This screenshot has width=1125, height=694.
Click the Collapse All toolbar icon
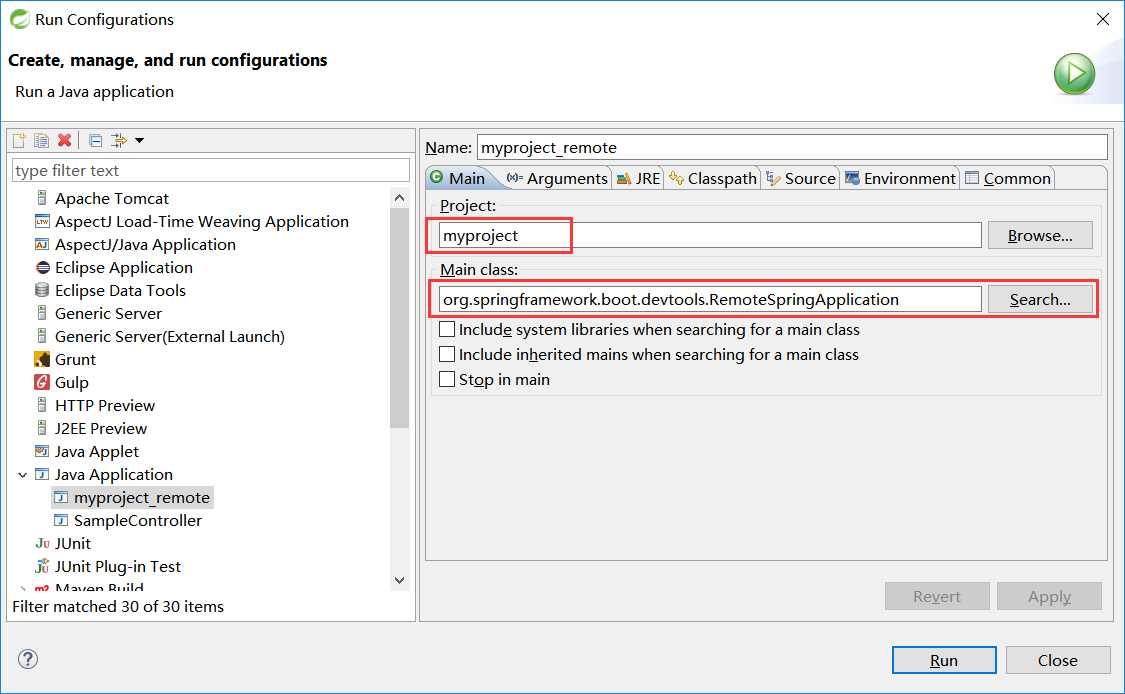[95, 141]
